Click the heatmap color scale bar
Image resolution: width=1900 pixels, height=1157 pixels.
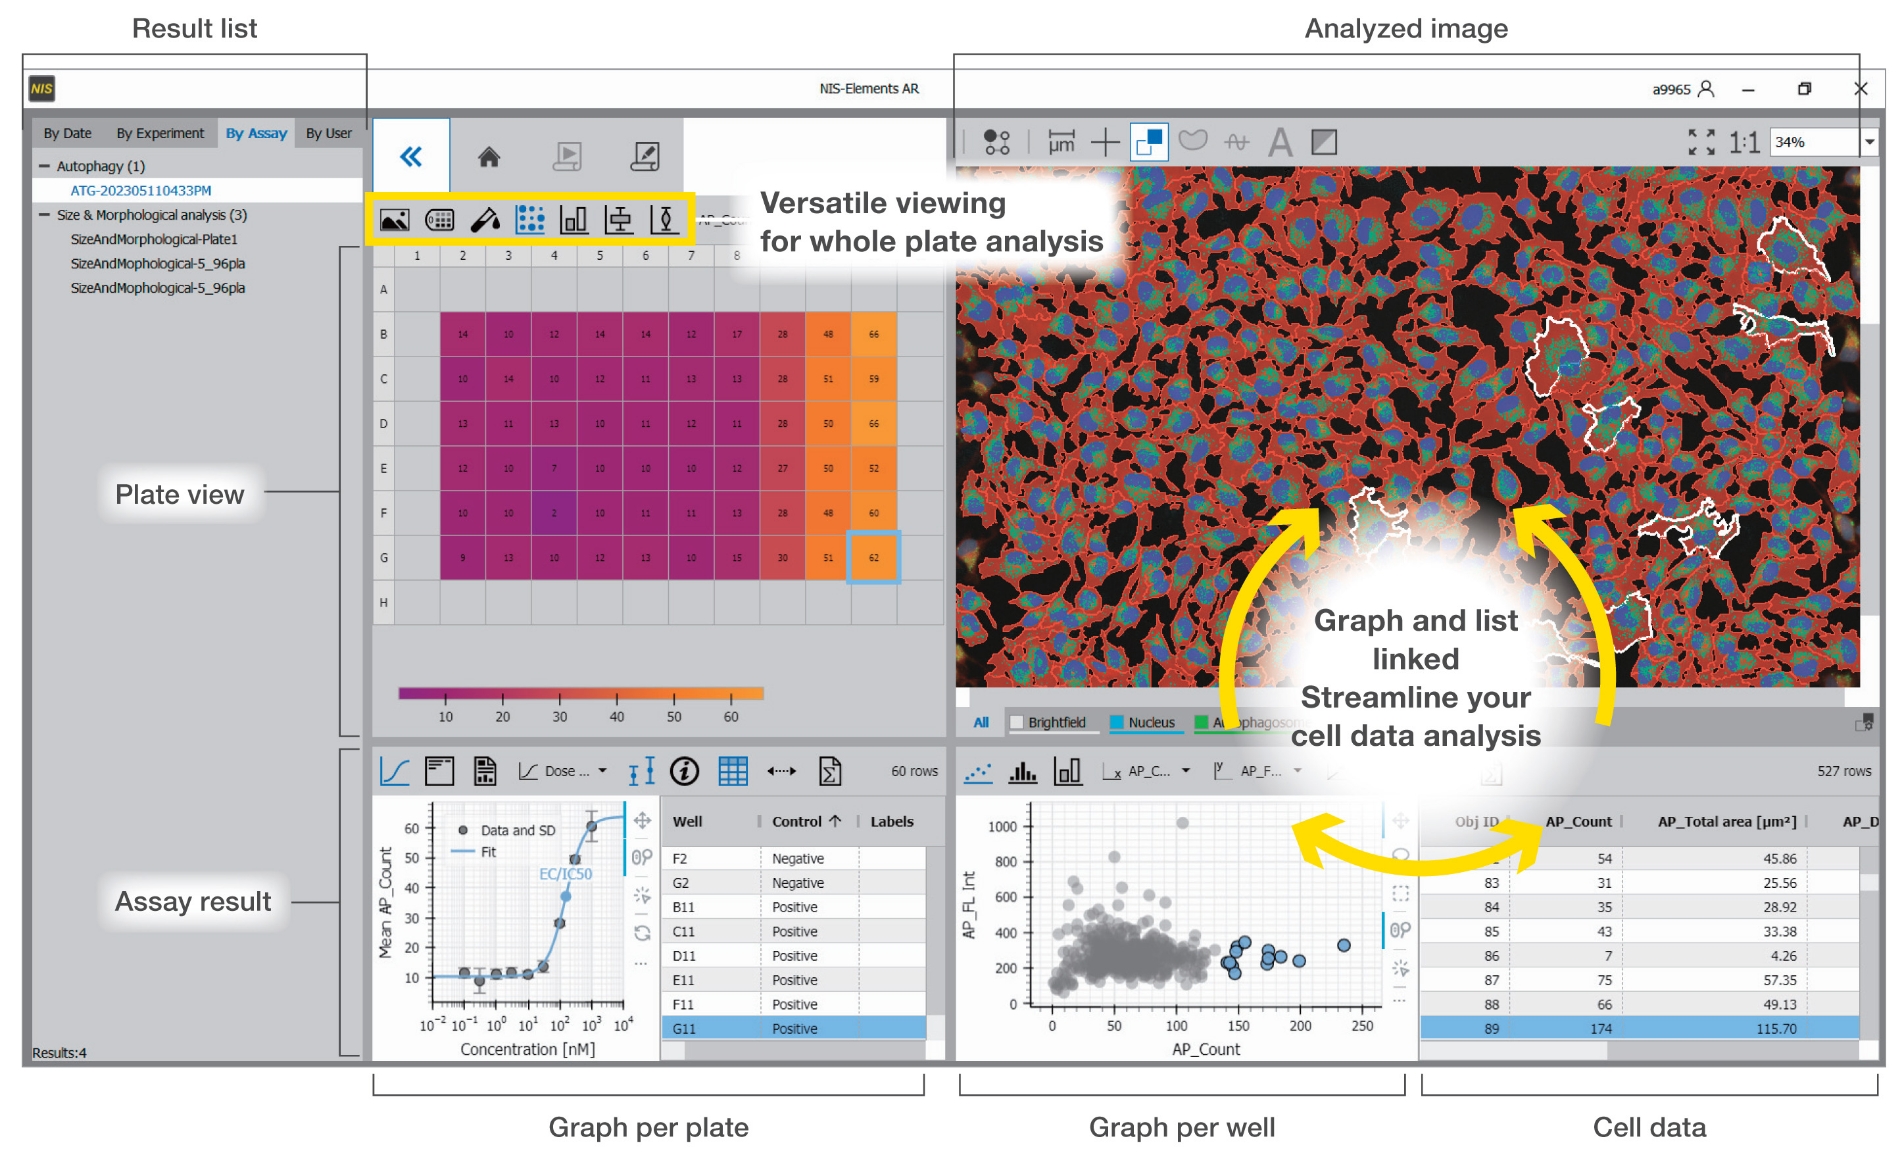pos(581,693)
